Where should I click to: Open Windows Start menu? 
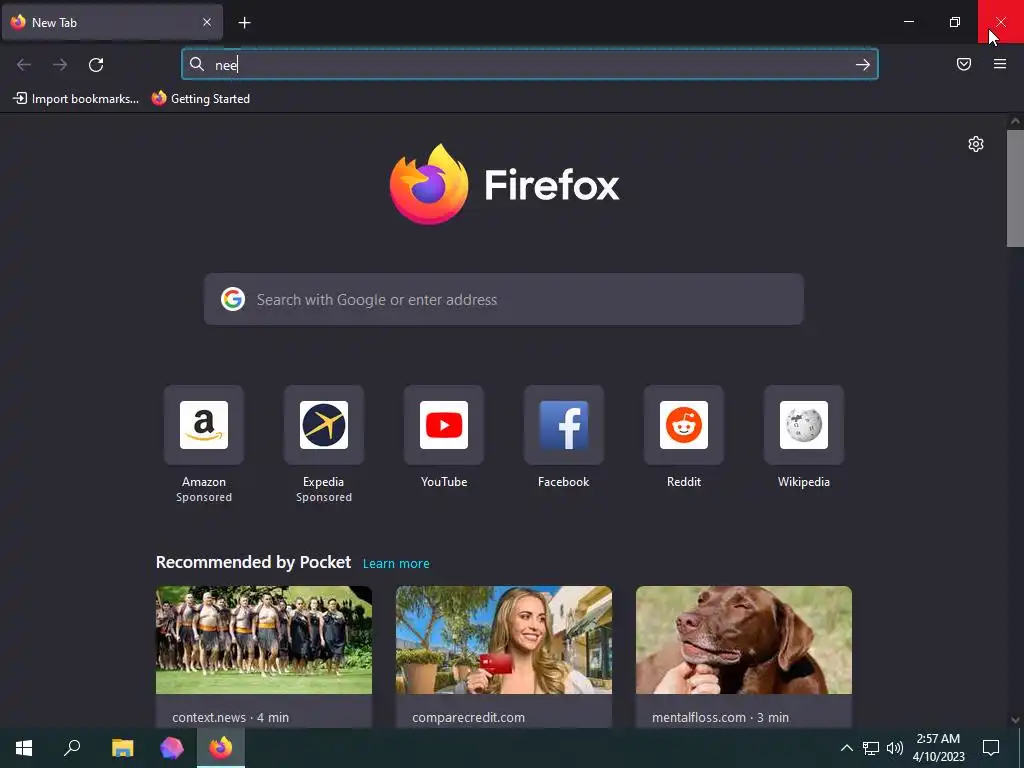[24, 748]
